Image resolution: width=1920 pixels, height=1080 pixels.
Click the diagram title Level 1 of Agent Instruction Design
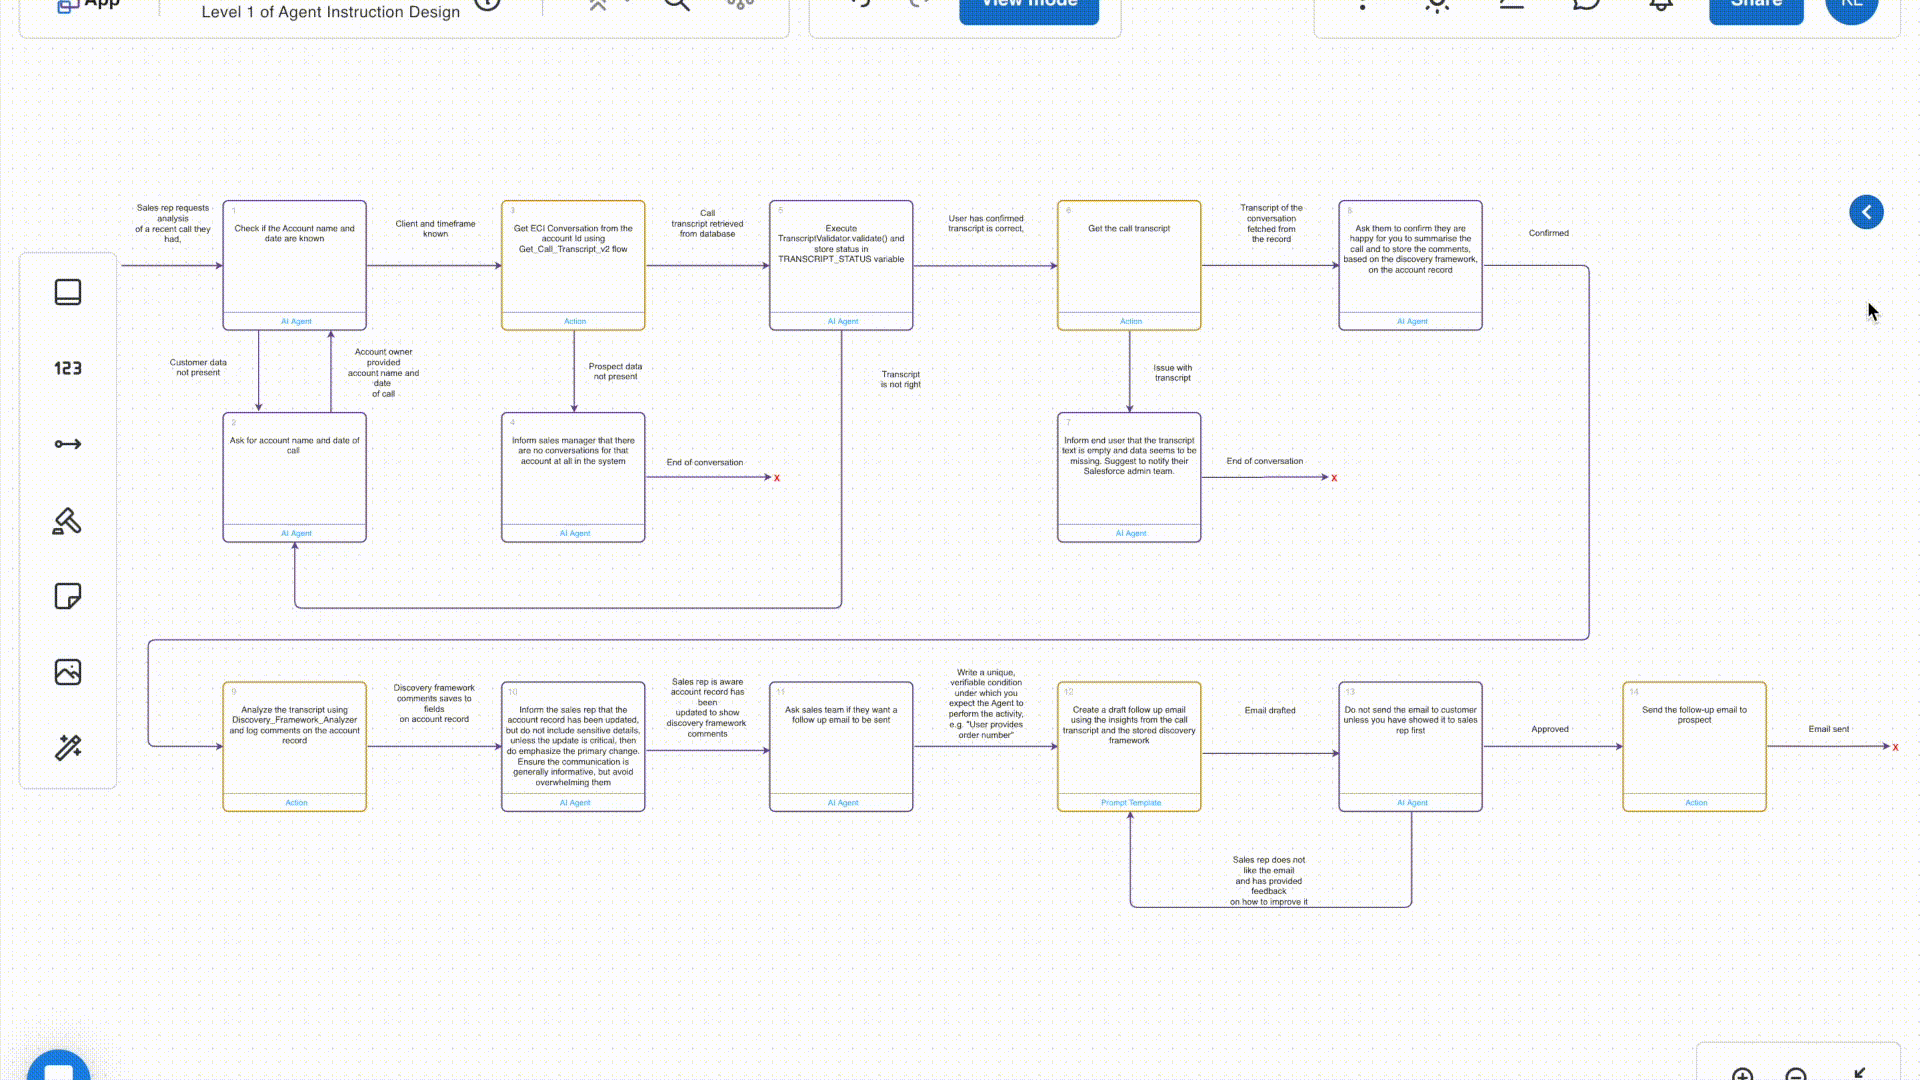click(x=331, y=12)
